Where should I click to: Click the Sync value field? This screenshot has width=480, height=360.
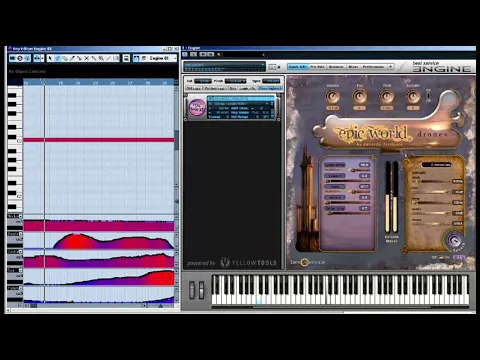click(271, 81)
